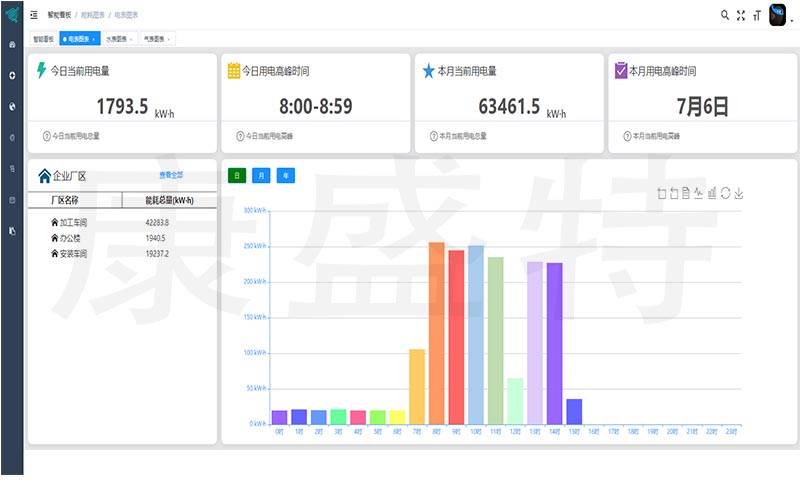Click the 查看全部 link
This screenshot has width=800, height=496.
pyautogui.click(x=171, y=175)
